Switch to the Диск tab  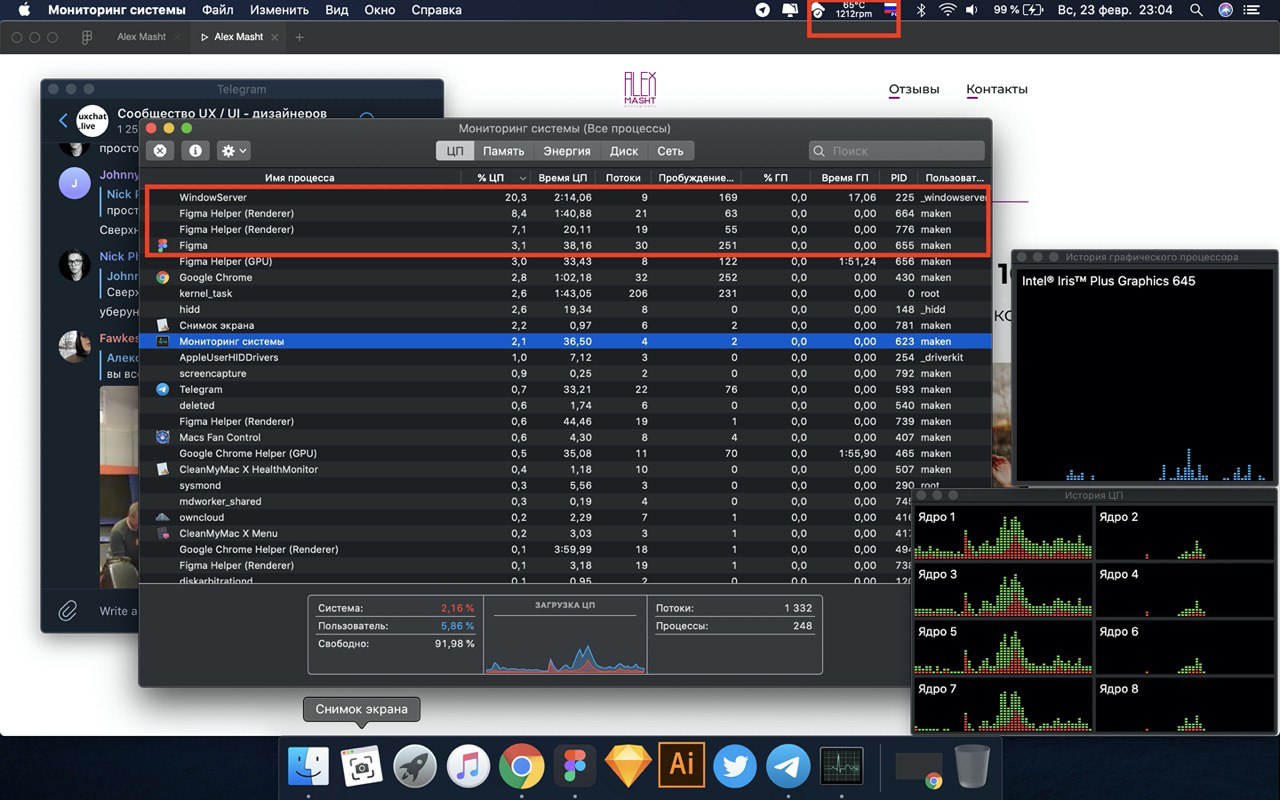624,151
